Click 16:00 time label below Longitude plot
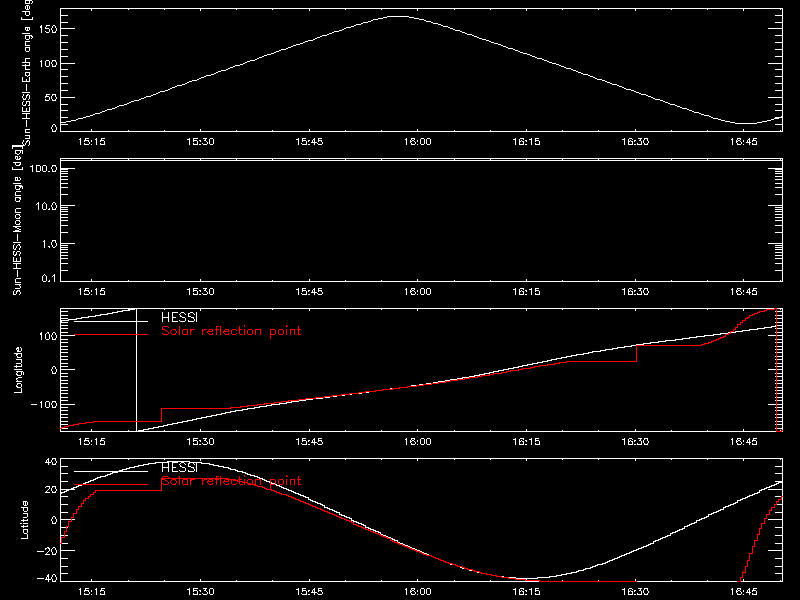The image size is (800, 600). click(x=417, y=441)
